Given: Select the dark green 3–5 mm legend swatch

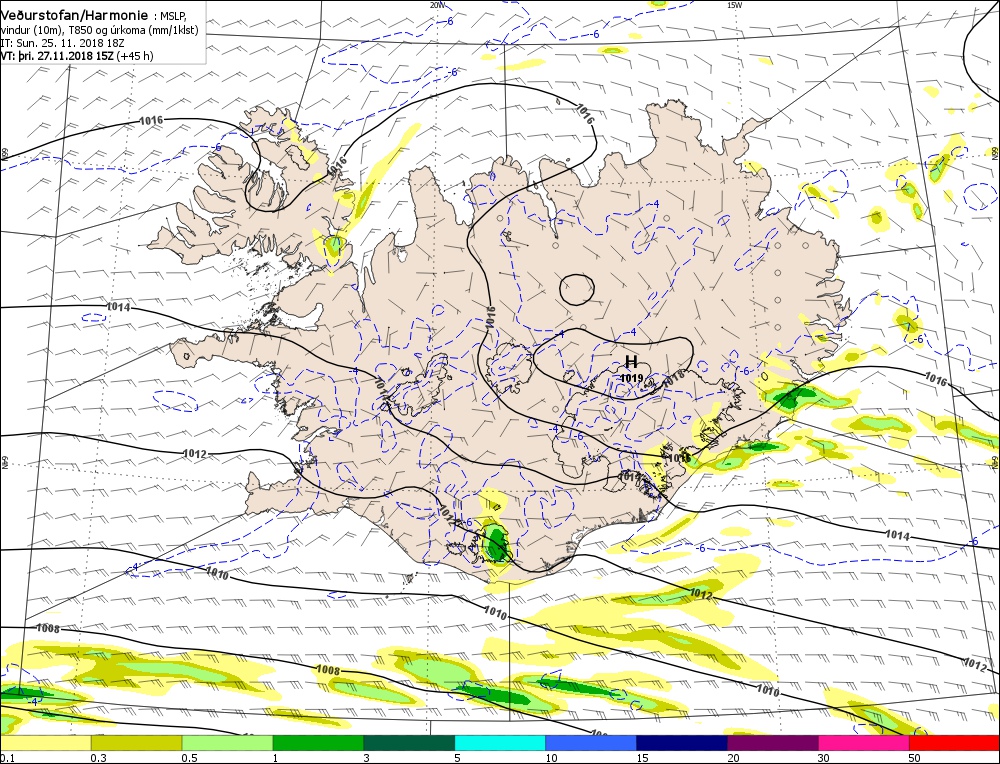Looking at the screenshot, I should pos(409,743).
